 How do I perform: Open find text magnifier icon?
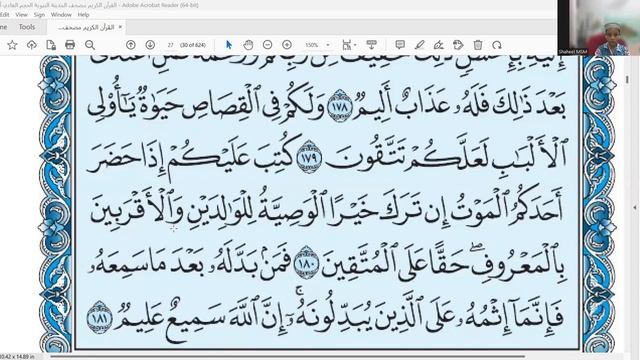[90, 45]
